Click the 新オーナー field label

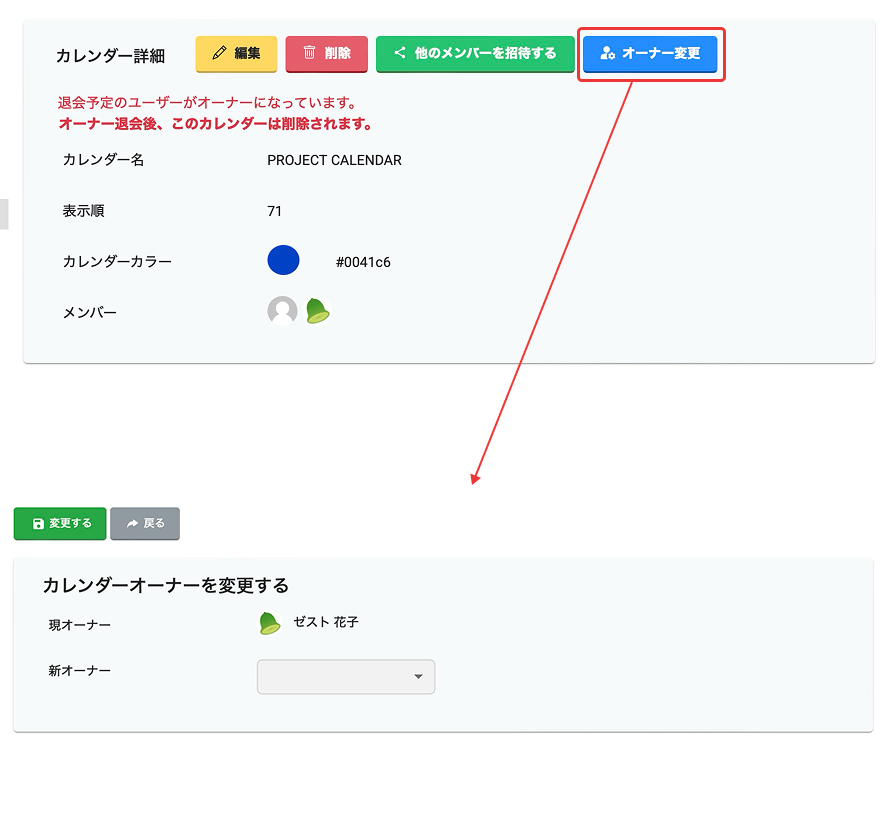coord(80,671)
